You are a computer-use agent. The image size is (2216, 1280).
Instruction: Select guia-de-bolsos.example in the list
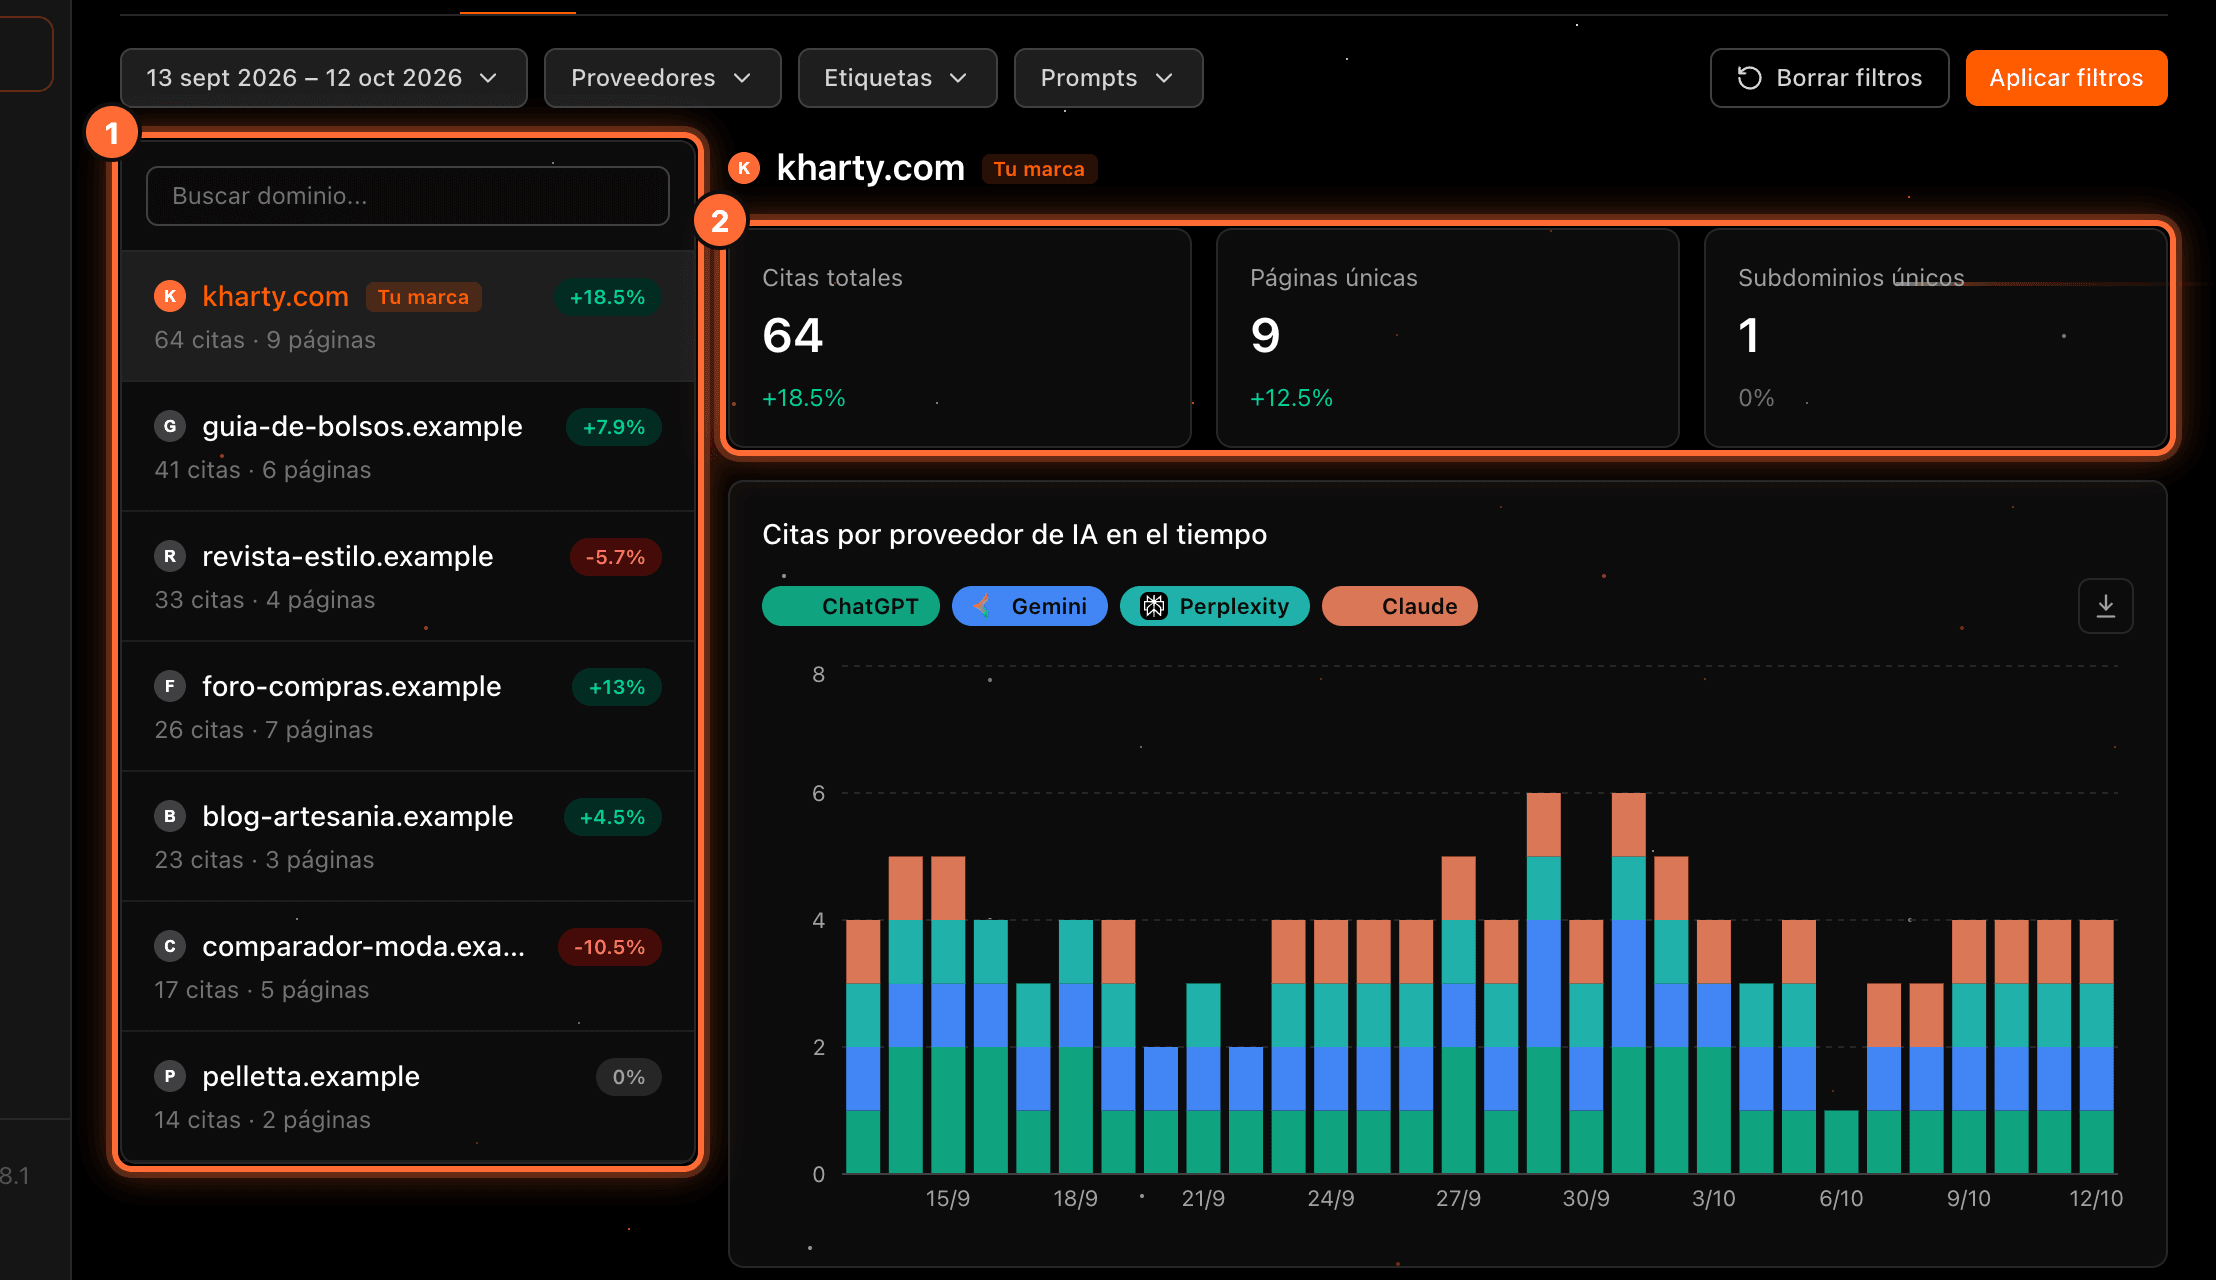(x=408, y=446)
